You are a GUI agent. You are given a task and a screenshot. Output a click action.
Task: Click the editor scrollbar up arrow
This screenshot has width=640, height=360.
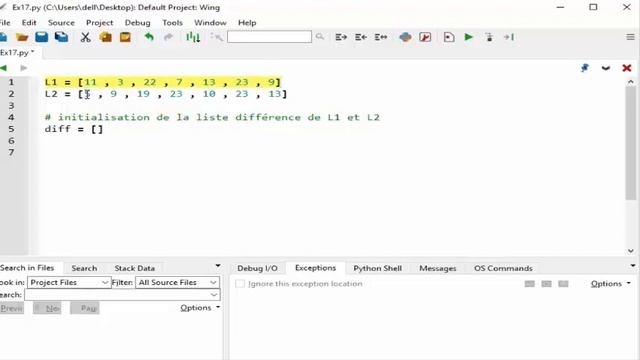pos(631,82)
